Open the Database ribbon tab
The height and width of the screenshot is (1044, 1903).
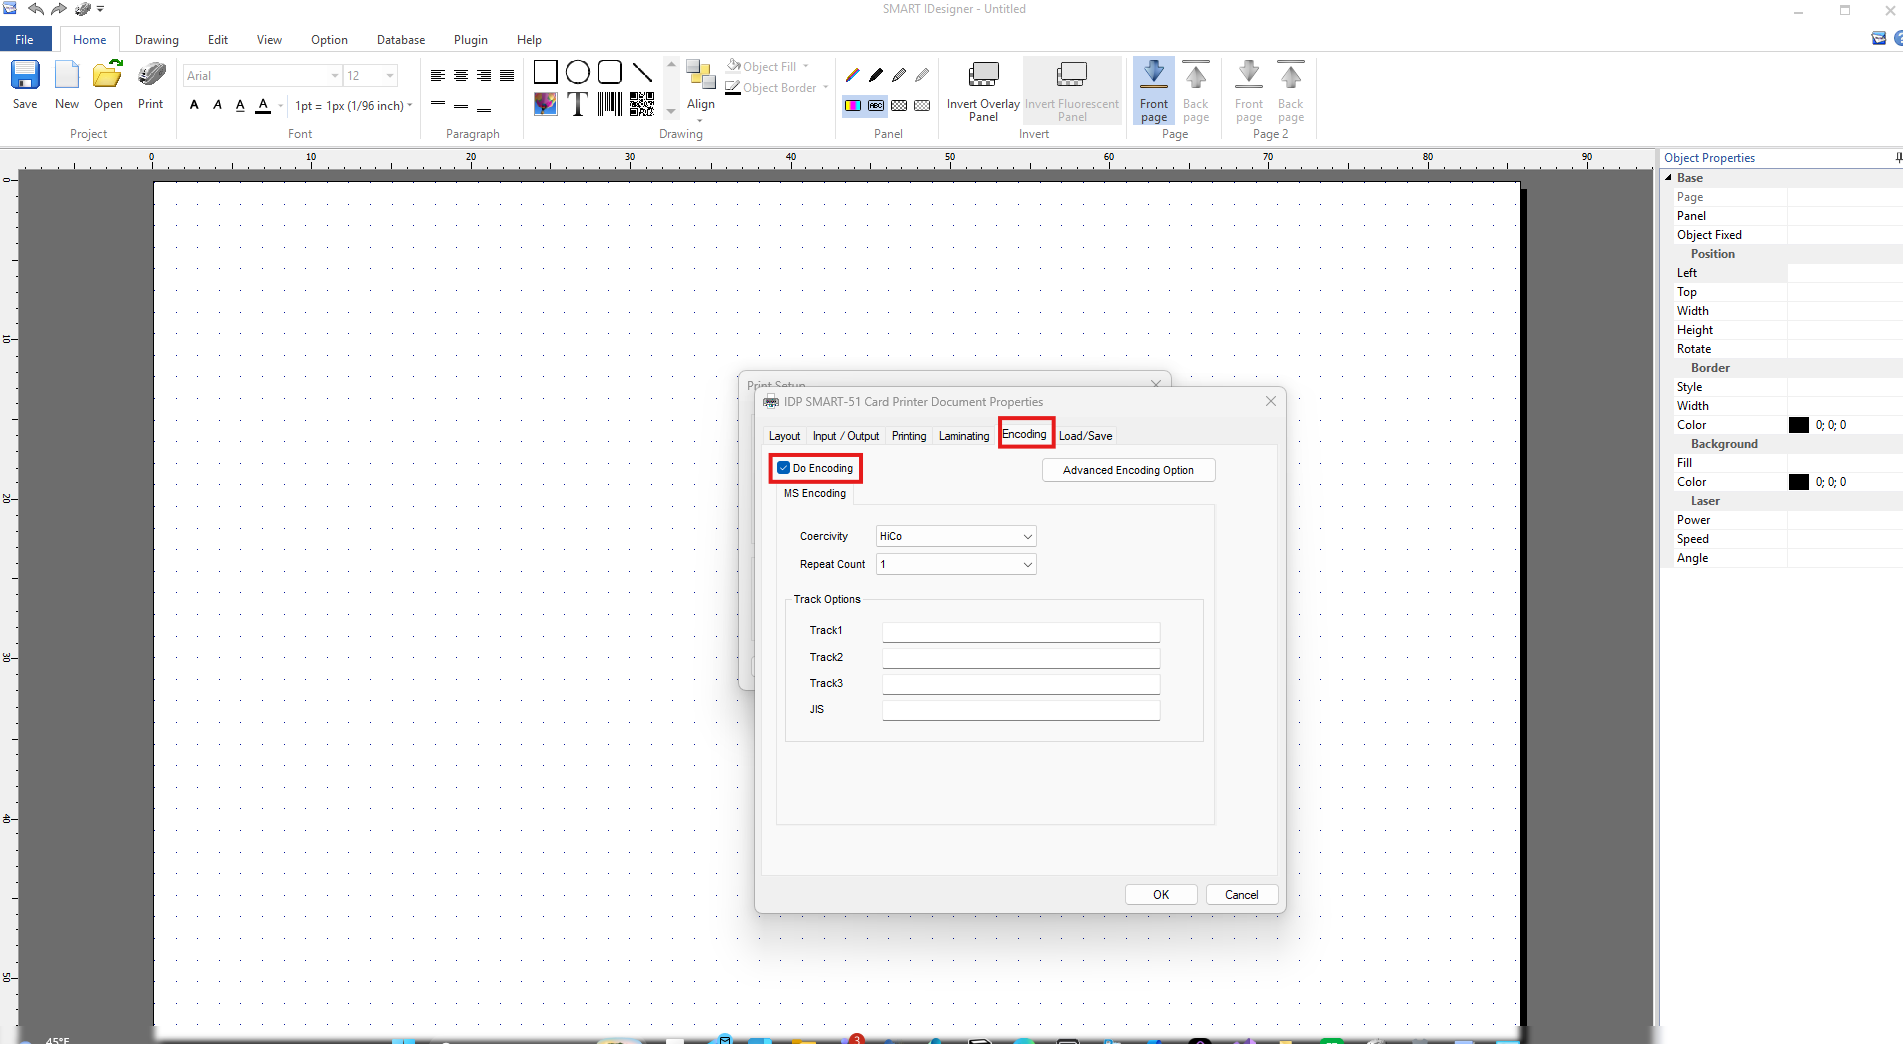pos(401,40)
